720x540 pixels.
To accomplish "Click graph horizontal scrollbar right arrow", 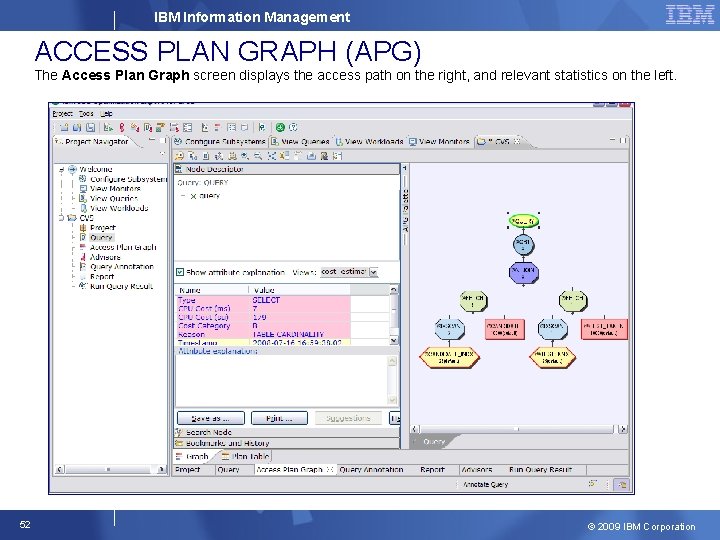I will tap(623, 429).
